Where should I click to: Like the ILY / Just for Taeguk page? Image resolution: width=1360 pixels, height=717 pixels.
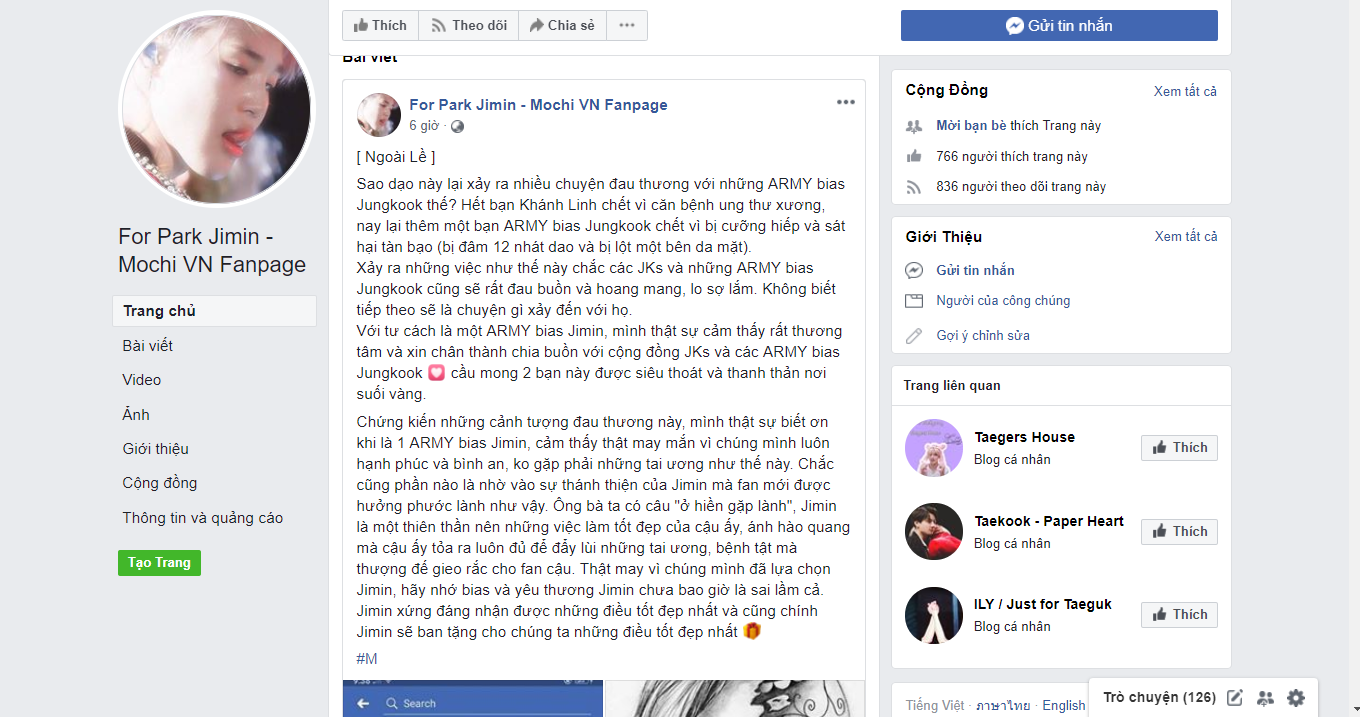point(1179,614)
